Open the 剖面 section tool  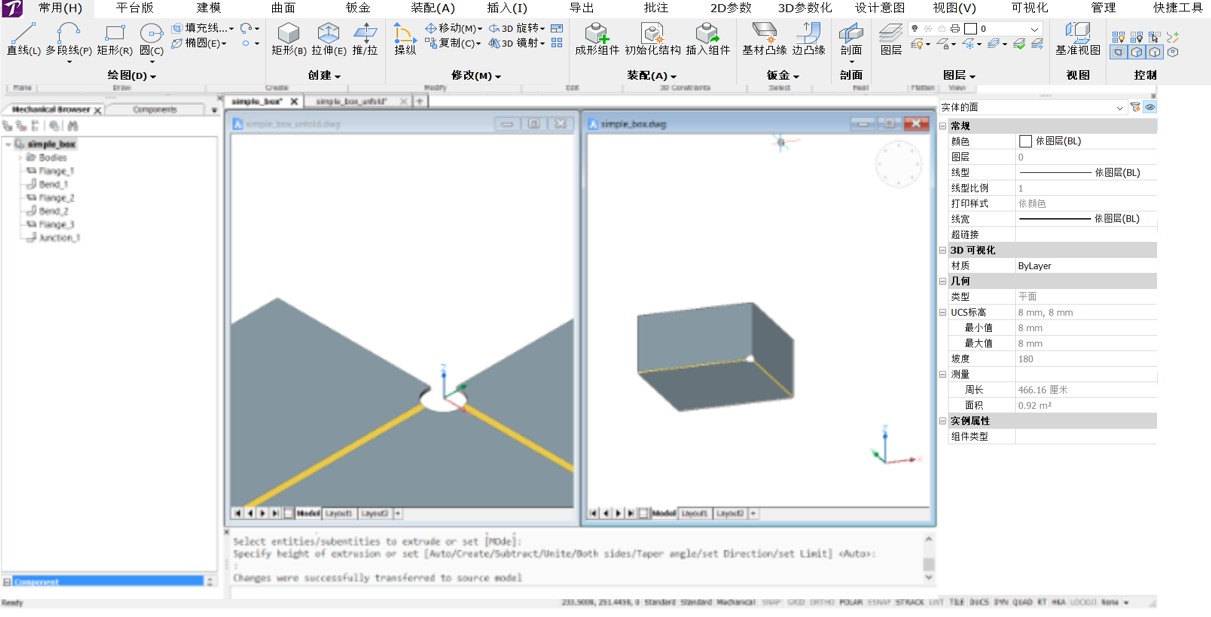click(x=851, y=40)
